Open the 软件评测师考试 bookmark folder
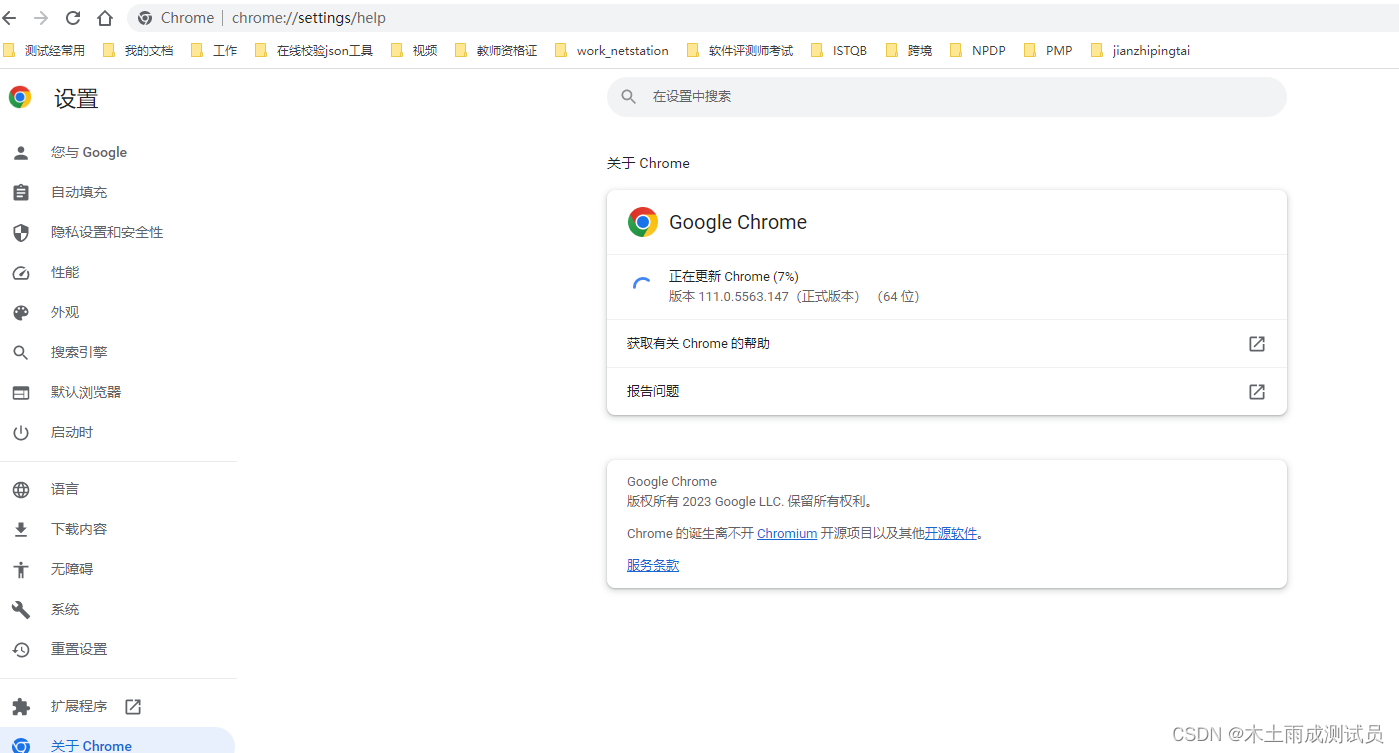Image resolution: width=1399 pixels, height=753 pixels. pyautogui.click(x=740, y=50)
